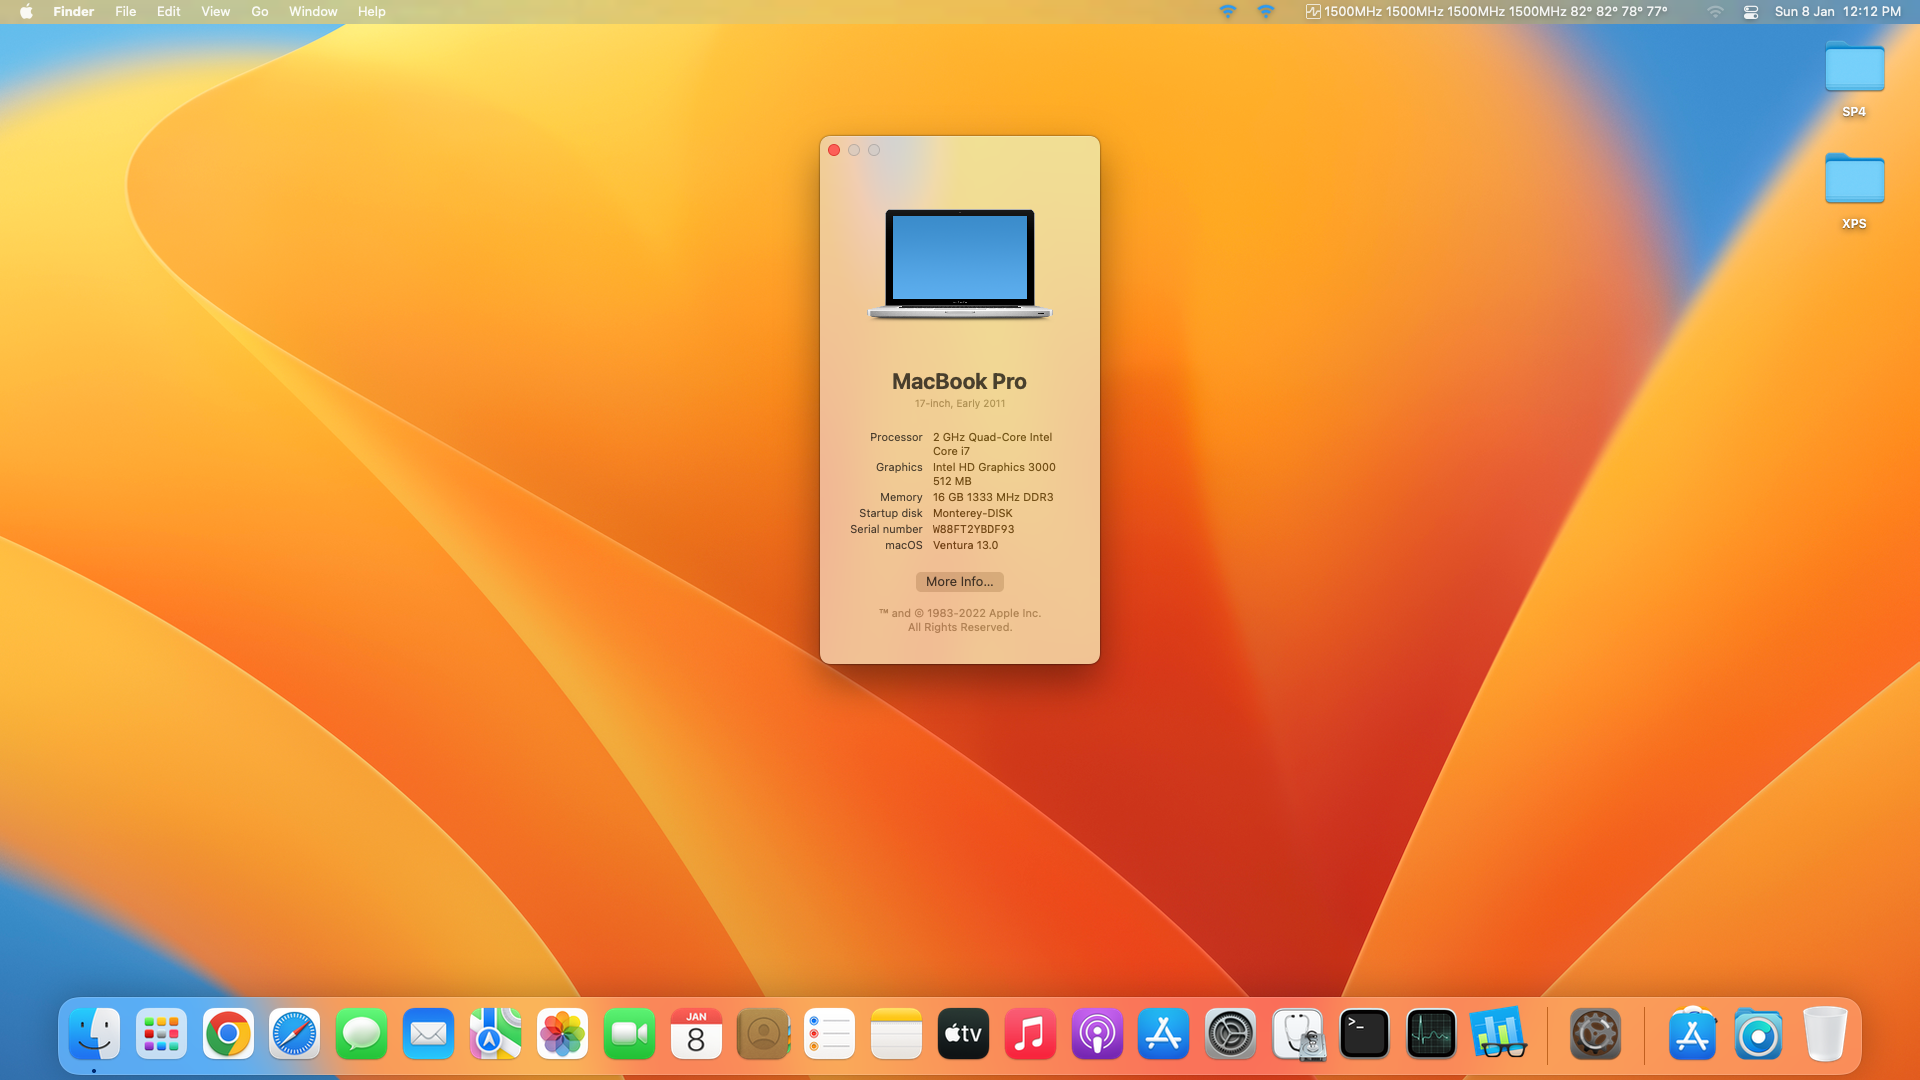The image size is (1920, 1080).
Task: Launch Disk Utility from the Dock
Action: (1298, 1034)
